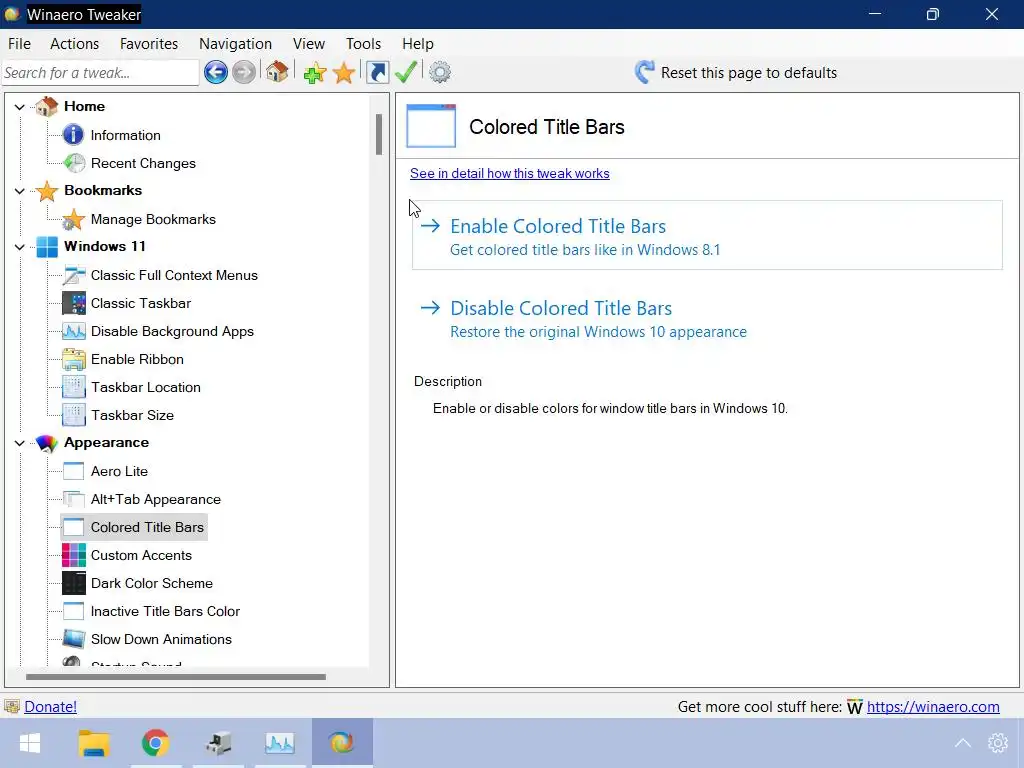This screenshot has height=768, width=1024.
Task: Open the File menu
Action: click(20, 44)
